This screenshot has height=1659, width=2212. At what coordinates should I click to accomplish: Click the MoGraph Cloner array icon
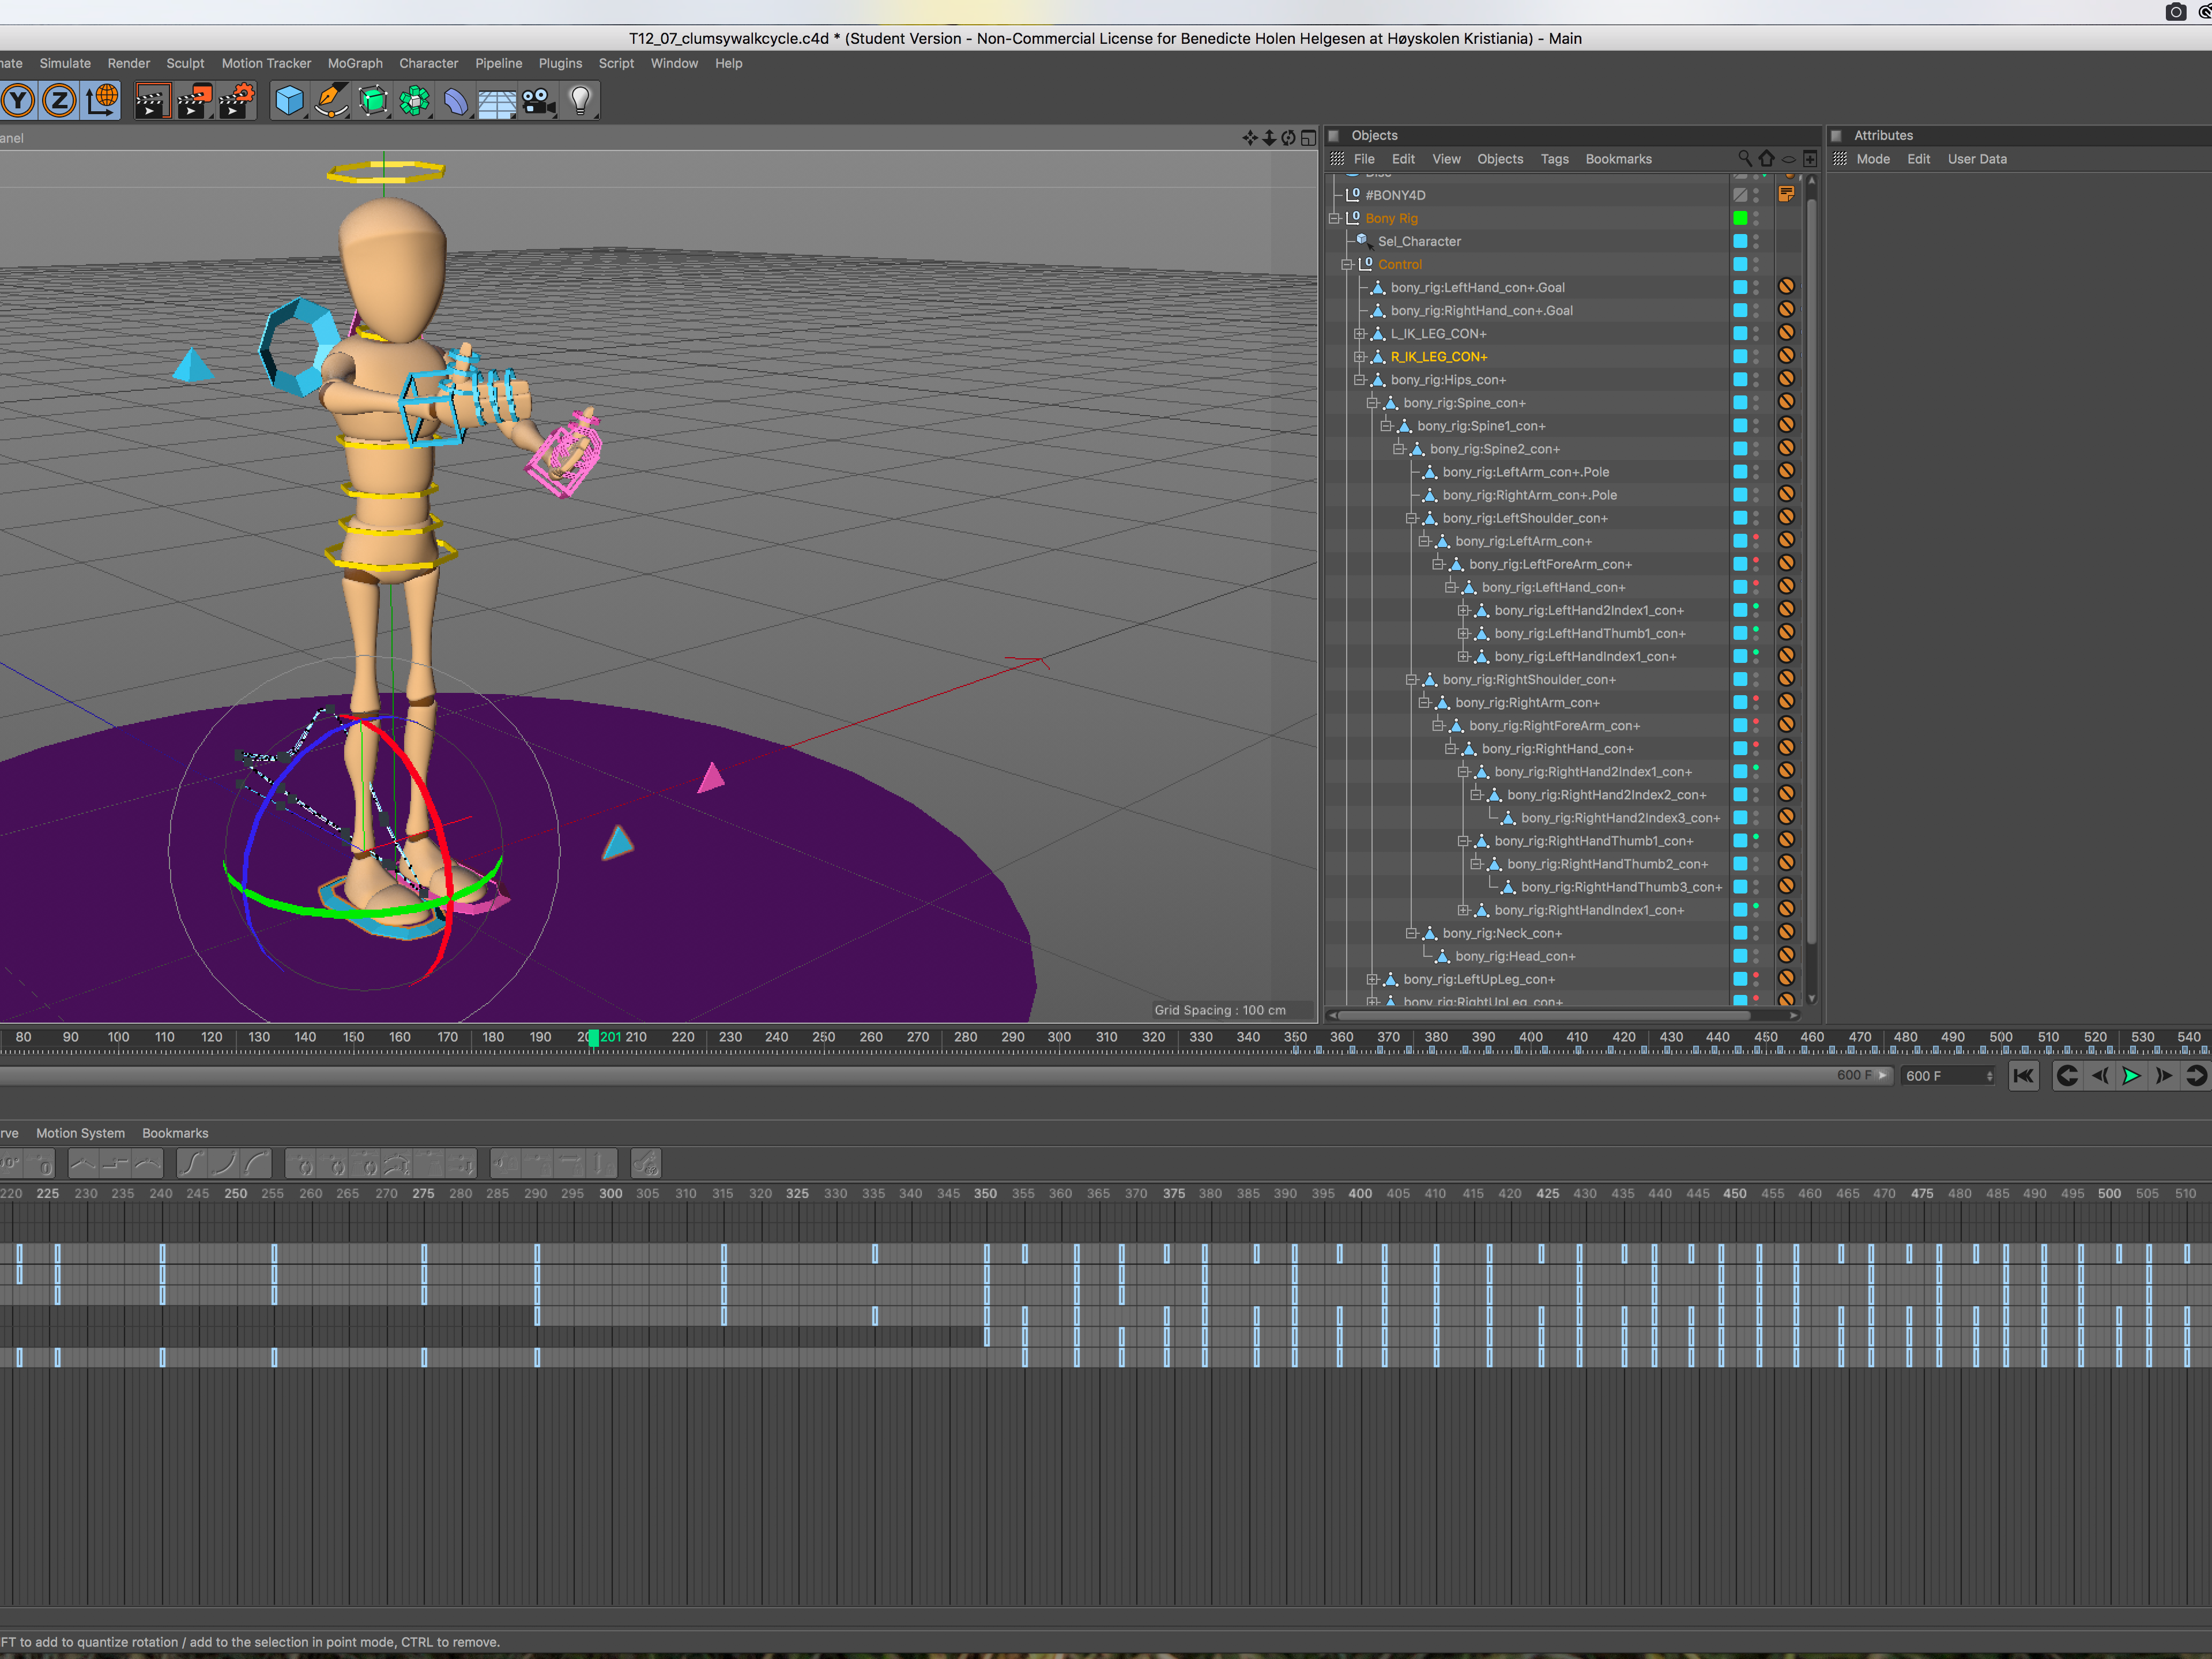(414, 101)
